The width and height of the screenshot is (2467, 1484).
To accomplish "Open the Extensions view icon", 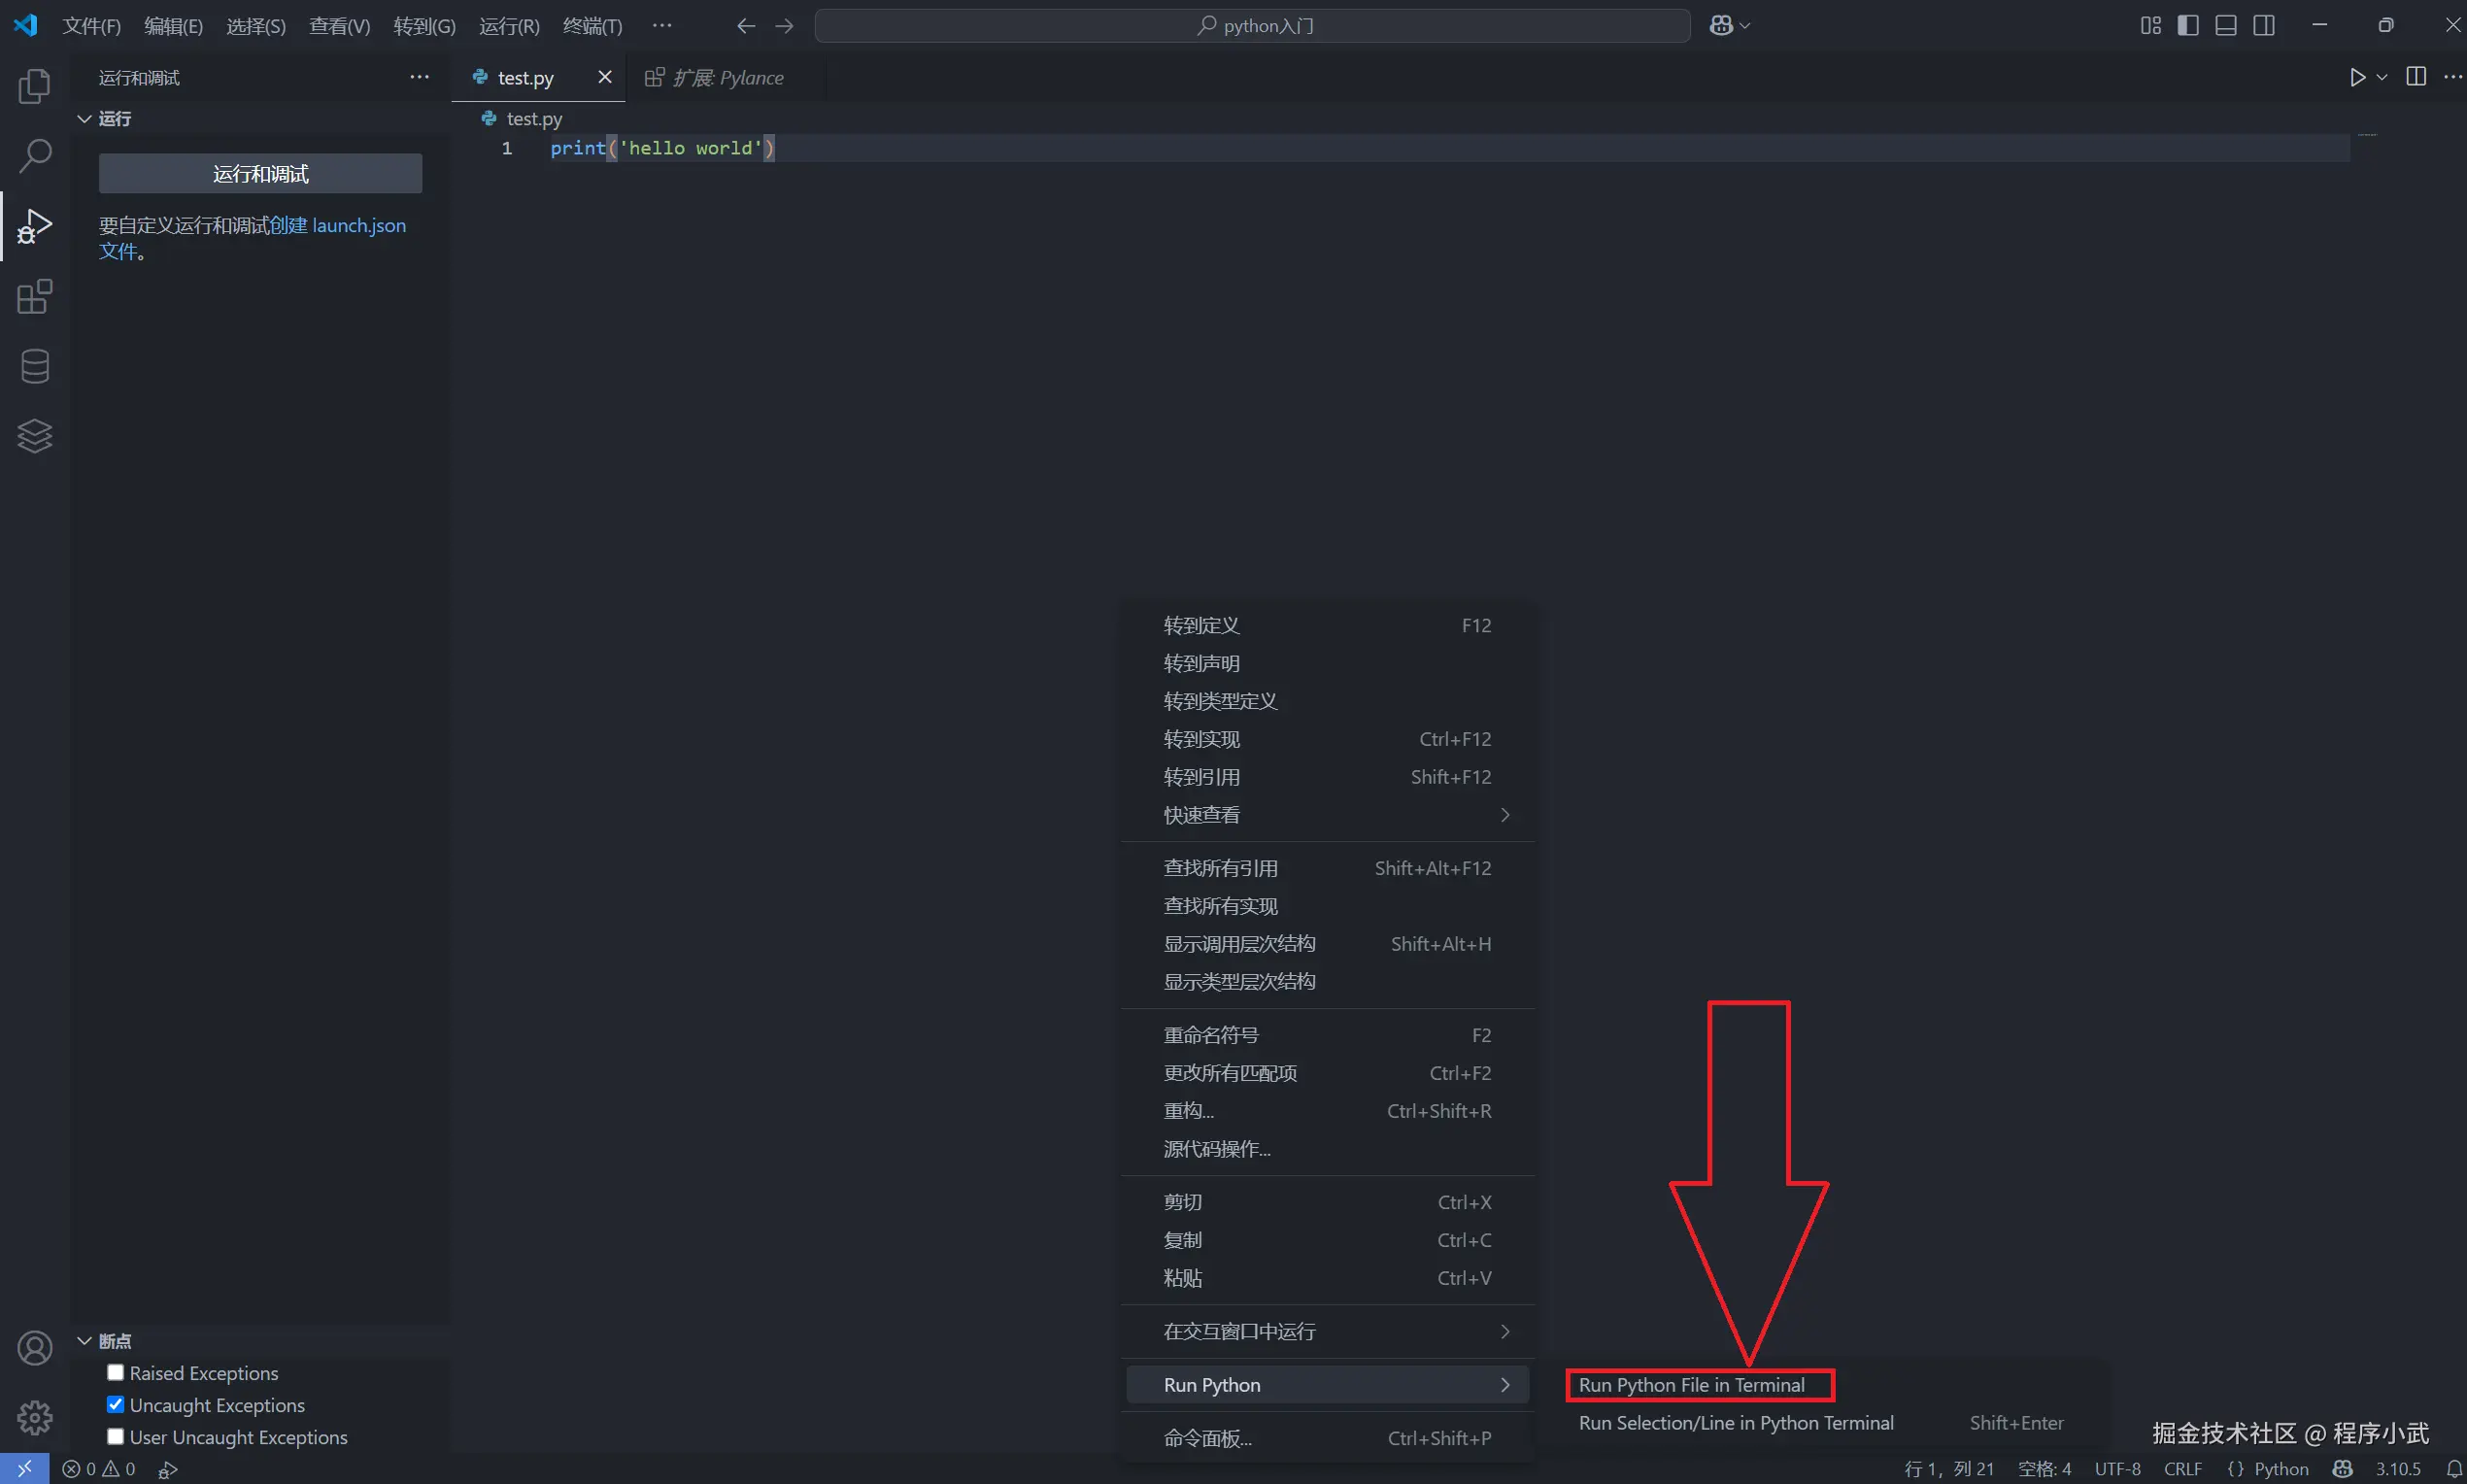I will pos(34,297).
